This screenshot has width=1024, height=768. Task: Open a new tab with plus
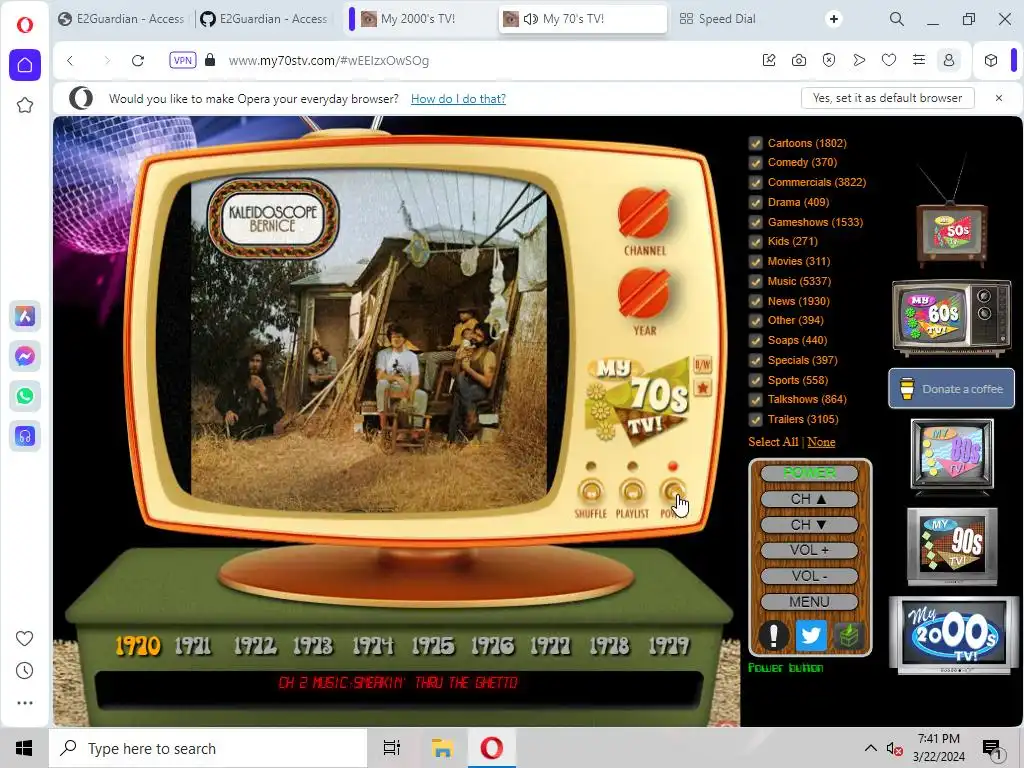tap(833, 19)
